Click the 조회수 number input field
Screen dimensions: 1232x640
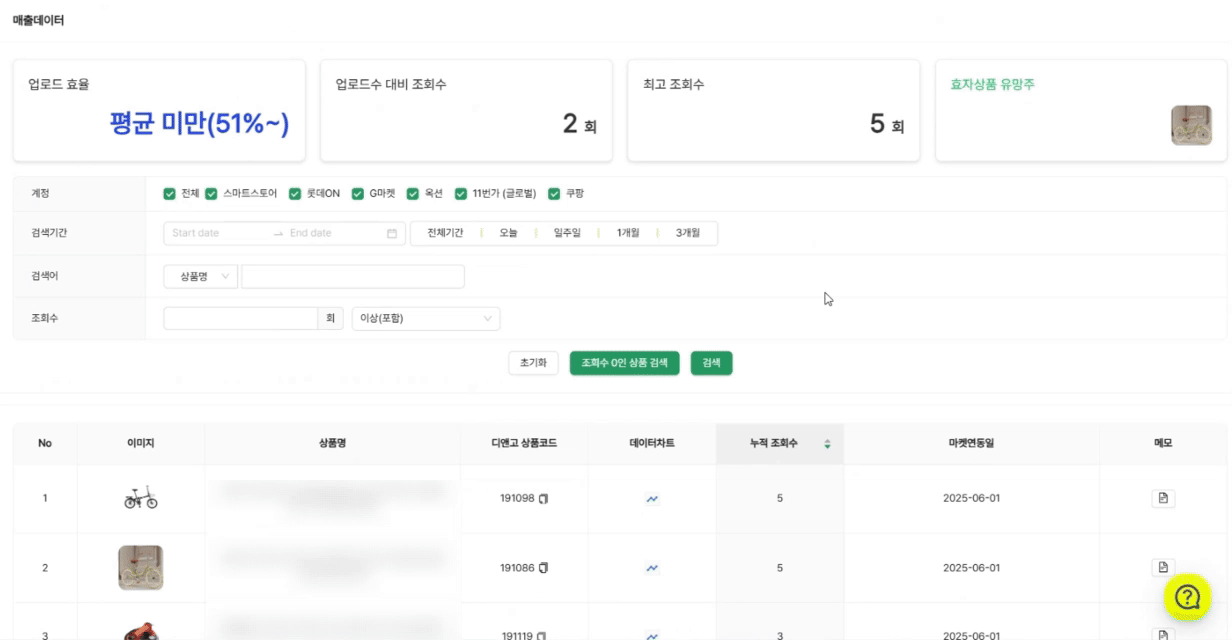pyautogui.click(x=240, y=319)
